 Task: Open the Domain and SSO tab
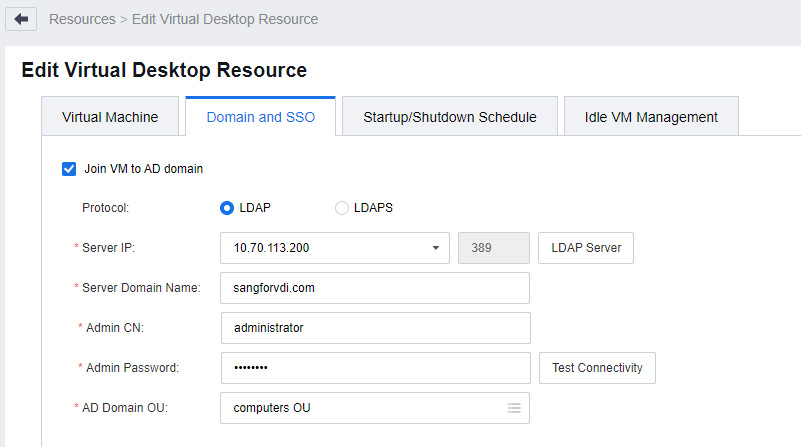point(260,117)
